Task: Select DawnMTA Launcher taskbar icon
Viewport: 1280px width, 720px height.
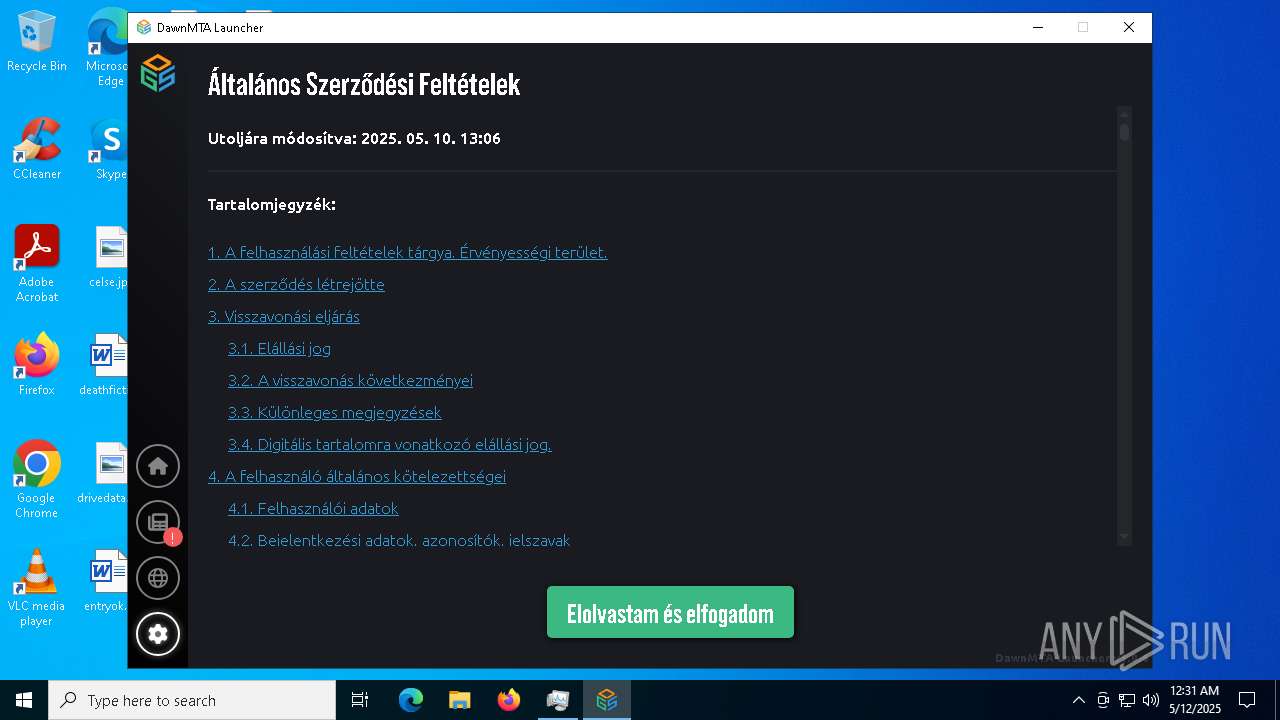Action: click(607, 700)
